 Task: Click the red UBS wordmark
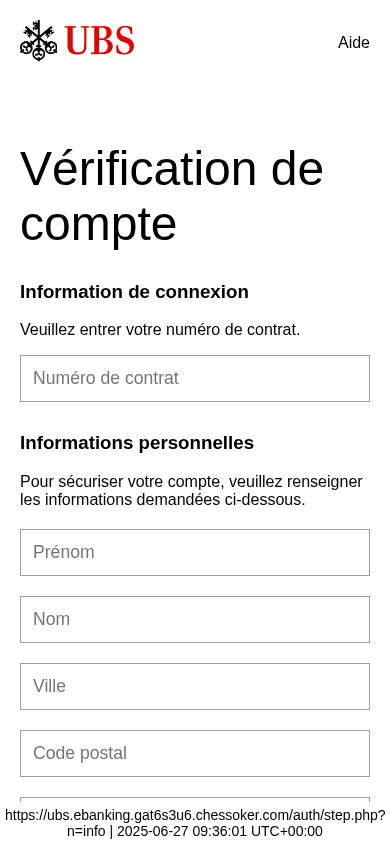(x=100, y=40)
